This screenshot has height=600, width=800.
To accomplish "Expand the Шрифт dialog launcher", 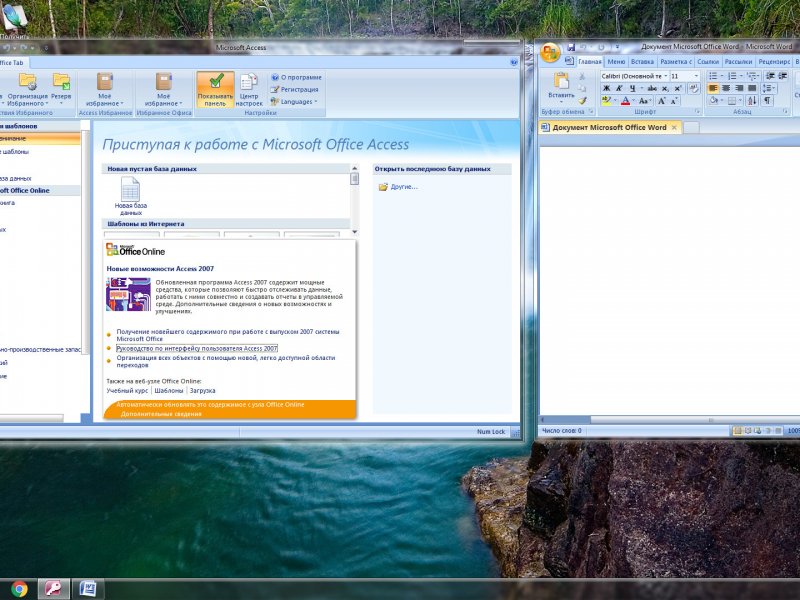I will pyautogui.click(x=697, y=111).
